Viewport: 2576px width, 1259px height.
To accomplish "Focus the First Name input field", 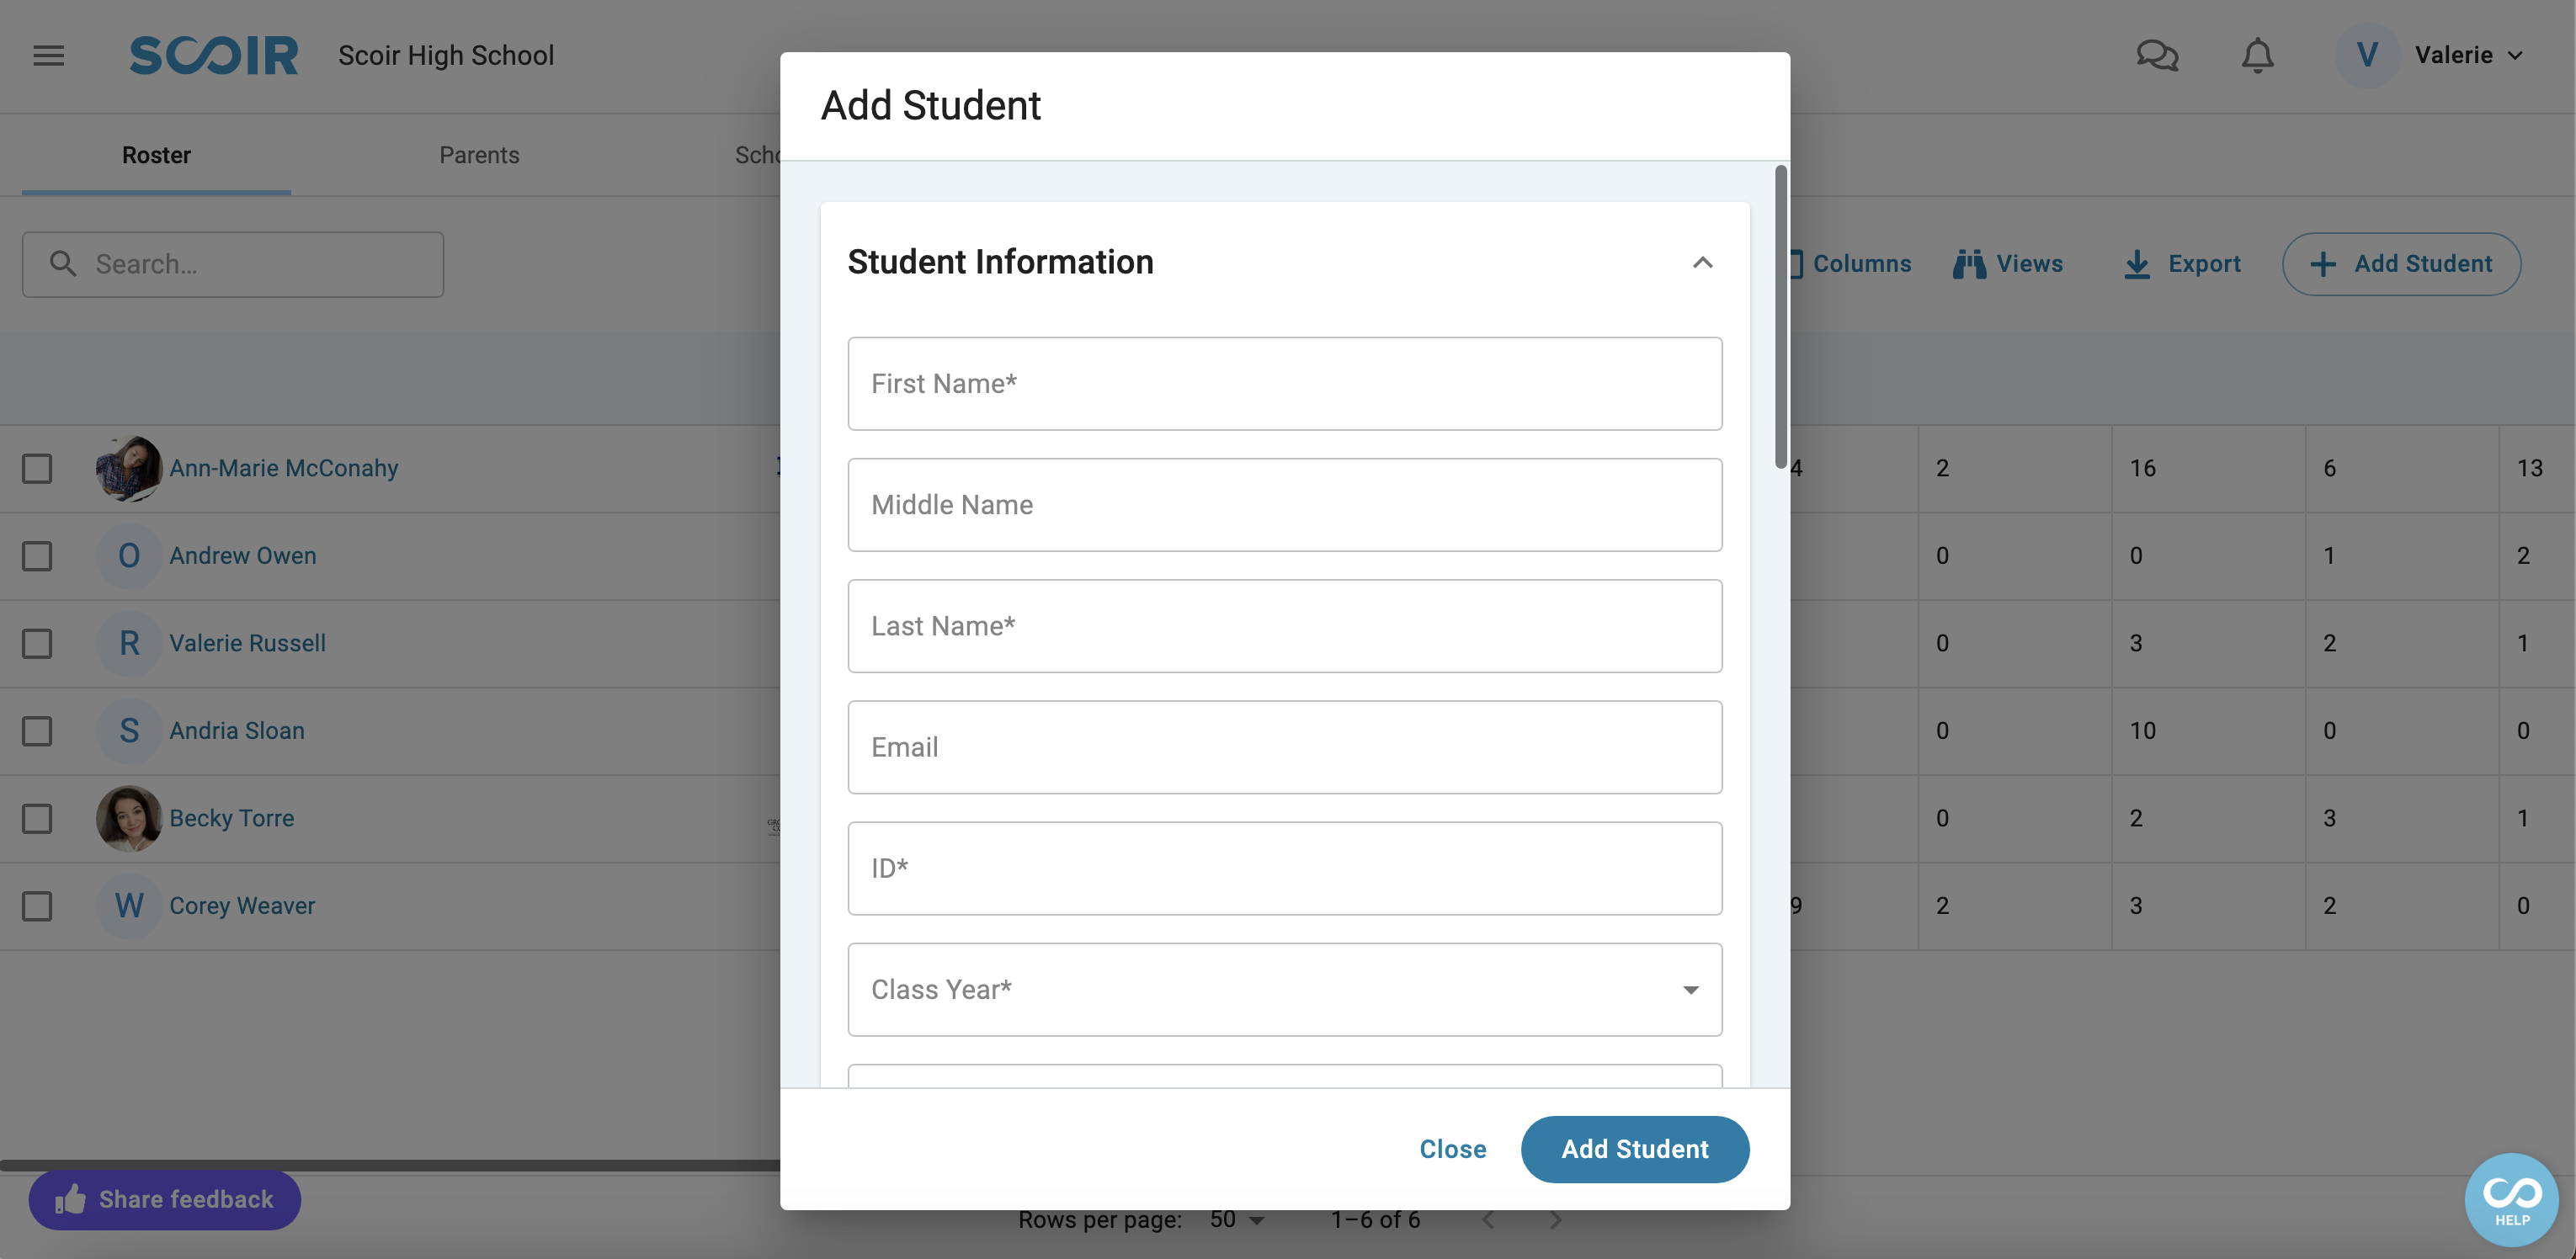I will click(x=1285, y=384).
